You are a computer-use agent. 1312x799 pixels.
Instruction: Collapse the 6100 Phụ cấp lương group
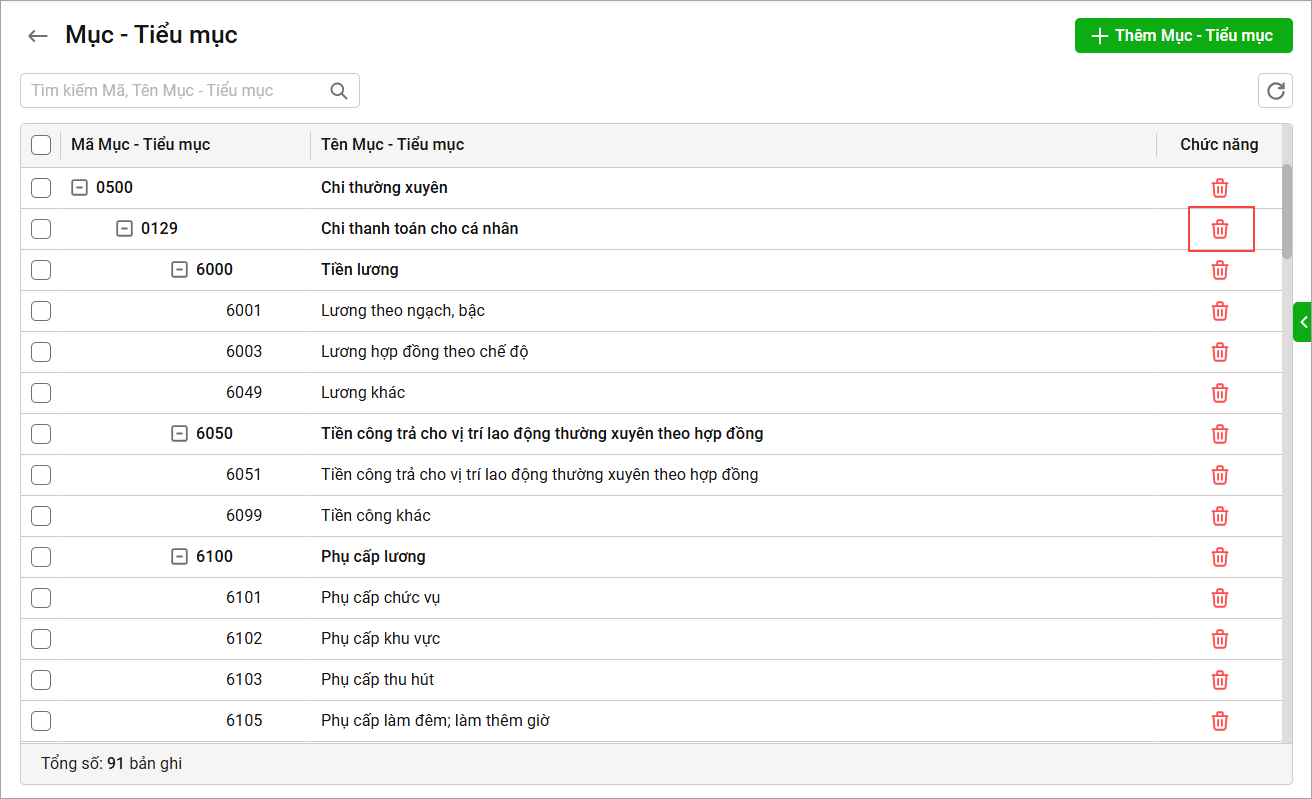pos(180,557)
